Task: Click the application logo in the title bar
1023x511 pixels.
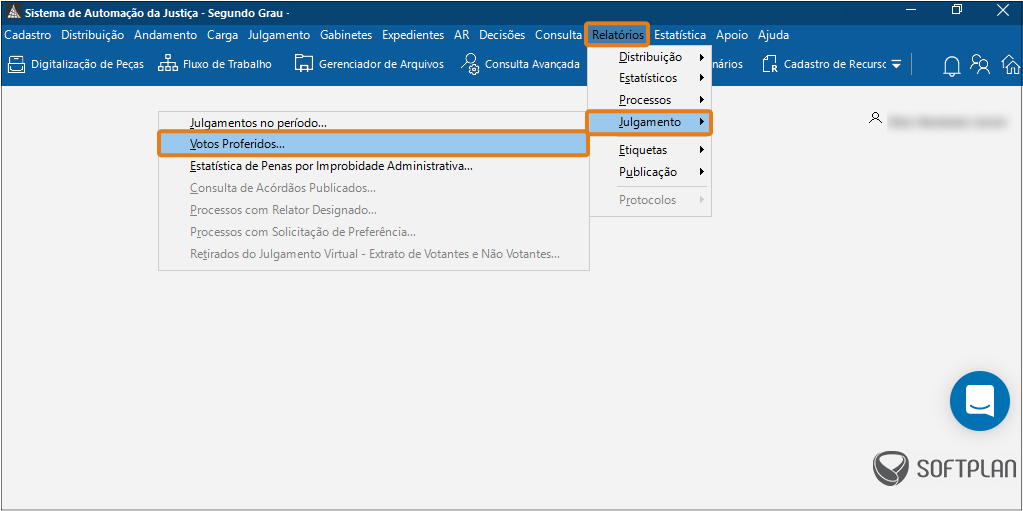Action: point(12,12)
